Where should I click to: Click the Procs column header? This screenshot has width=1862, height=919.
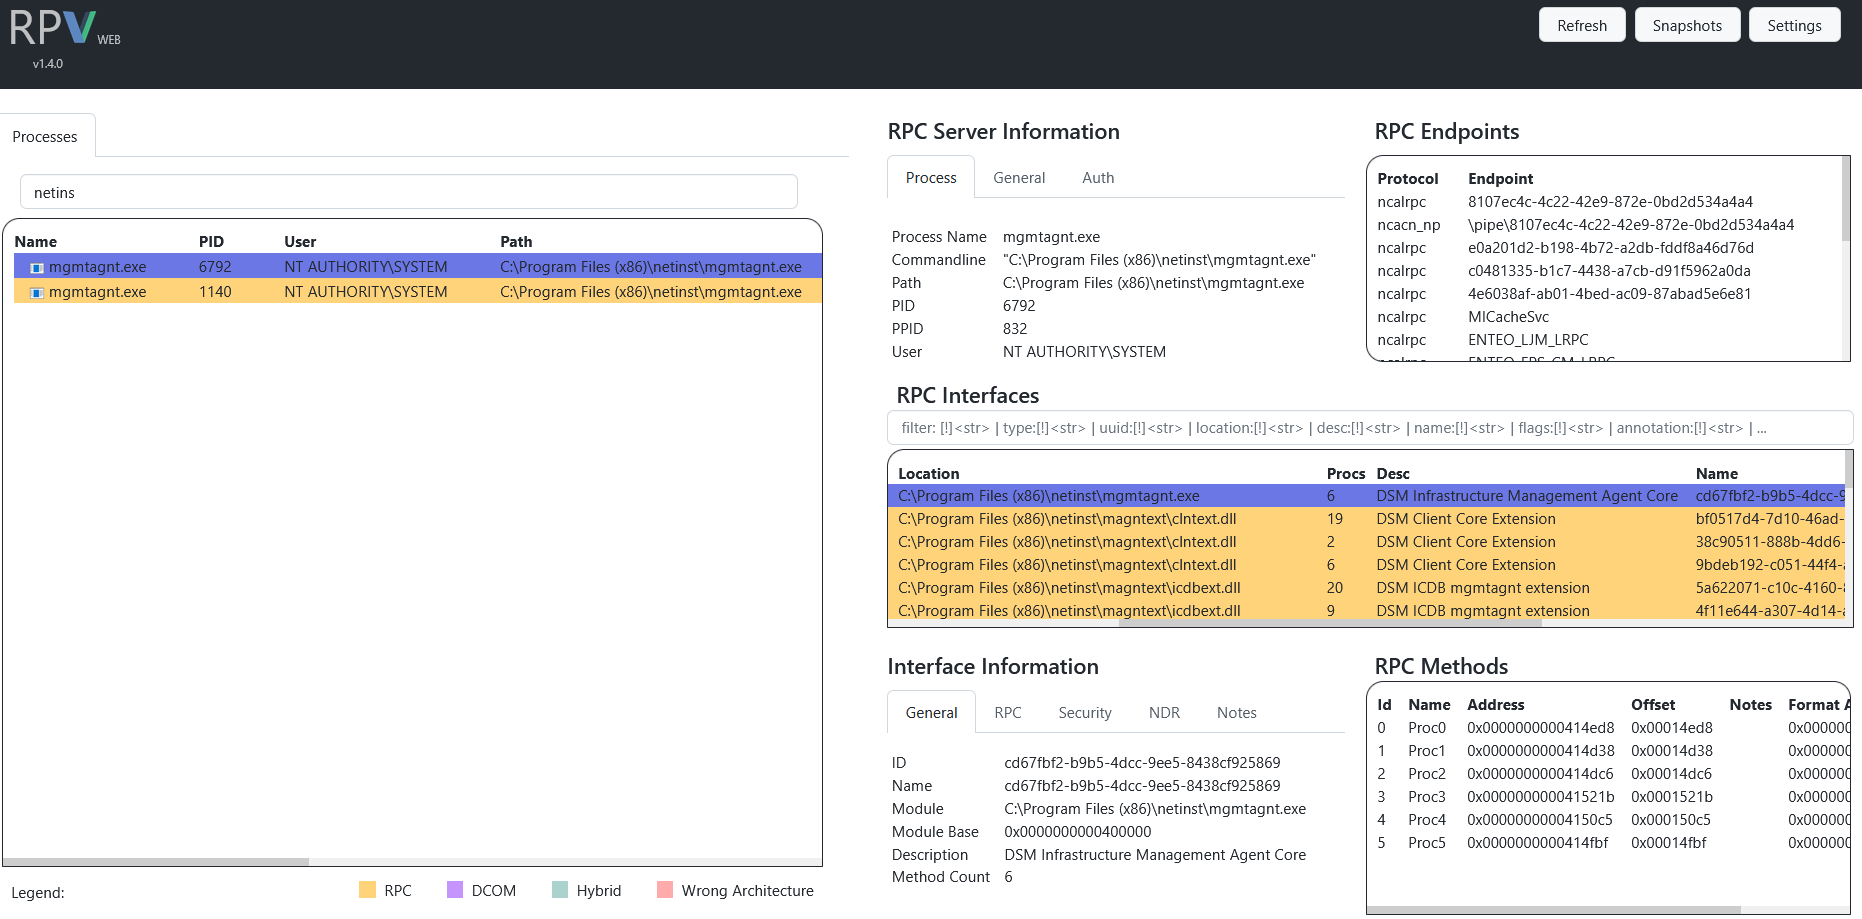[1345, 473]
